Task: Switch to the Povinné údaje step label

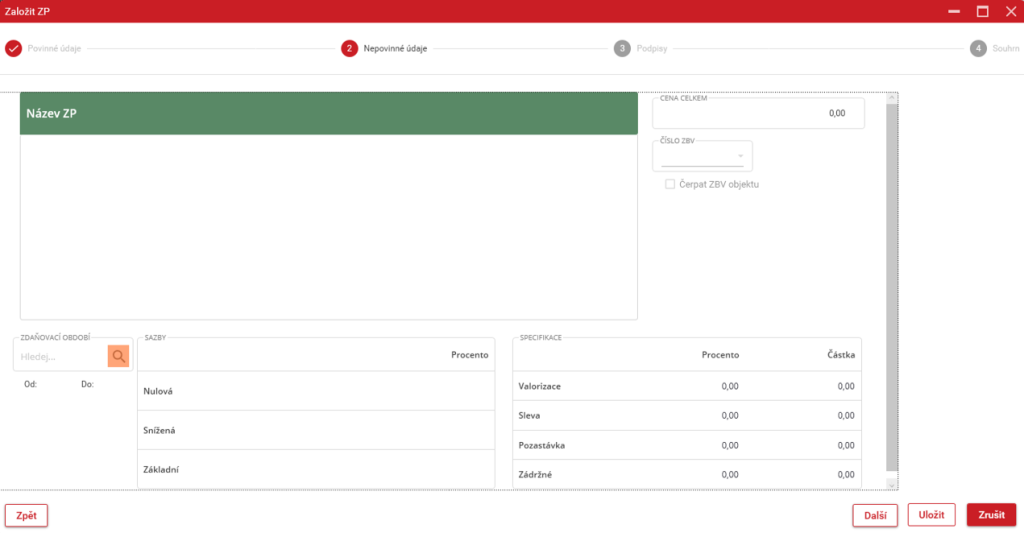Action: click(54, 48)
